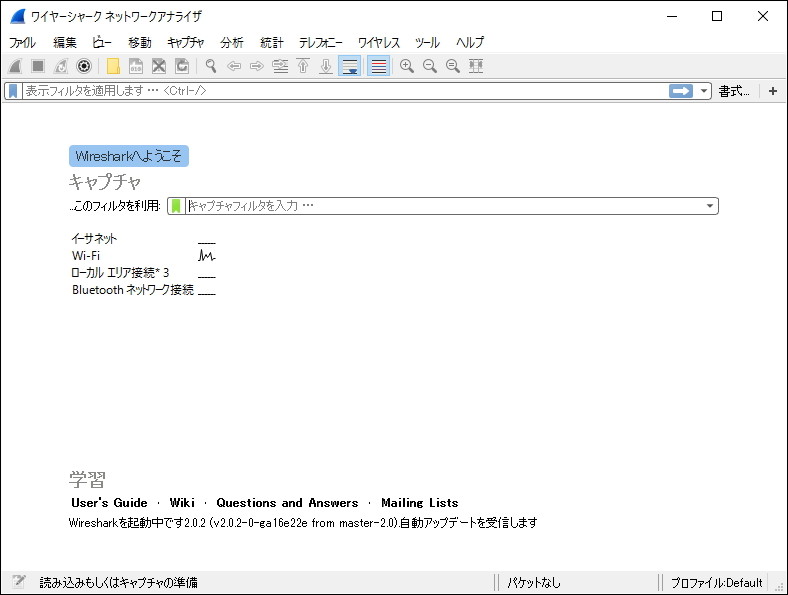Image resolution: width=788 pixels, height=595 pixels.
Task: Open the 分析 menu
Action: tap(232, 43)
